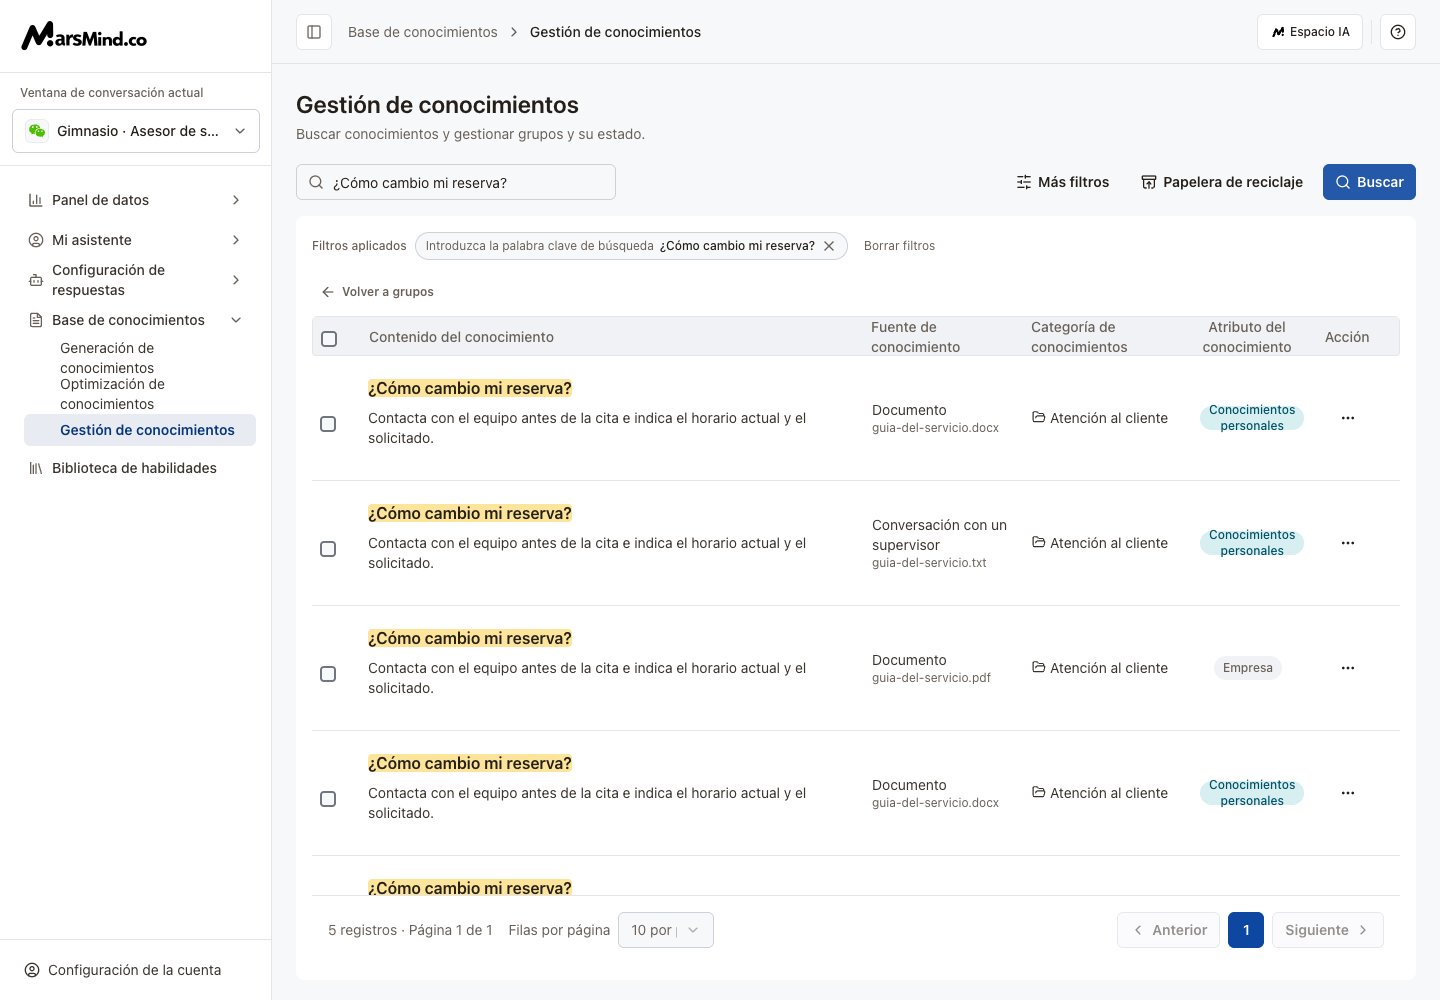Go to Siguiente page
1440x1000 pixels.
(1328, 930)
